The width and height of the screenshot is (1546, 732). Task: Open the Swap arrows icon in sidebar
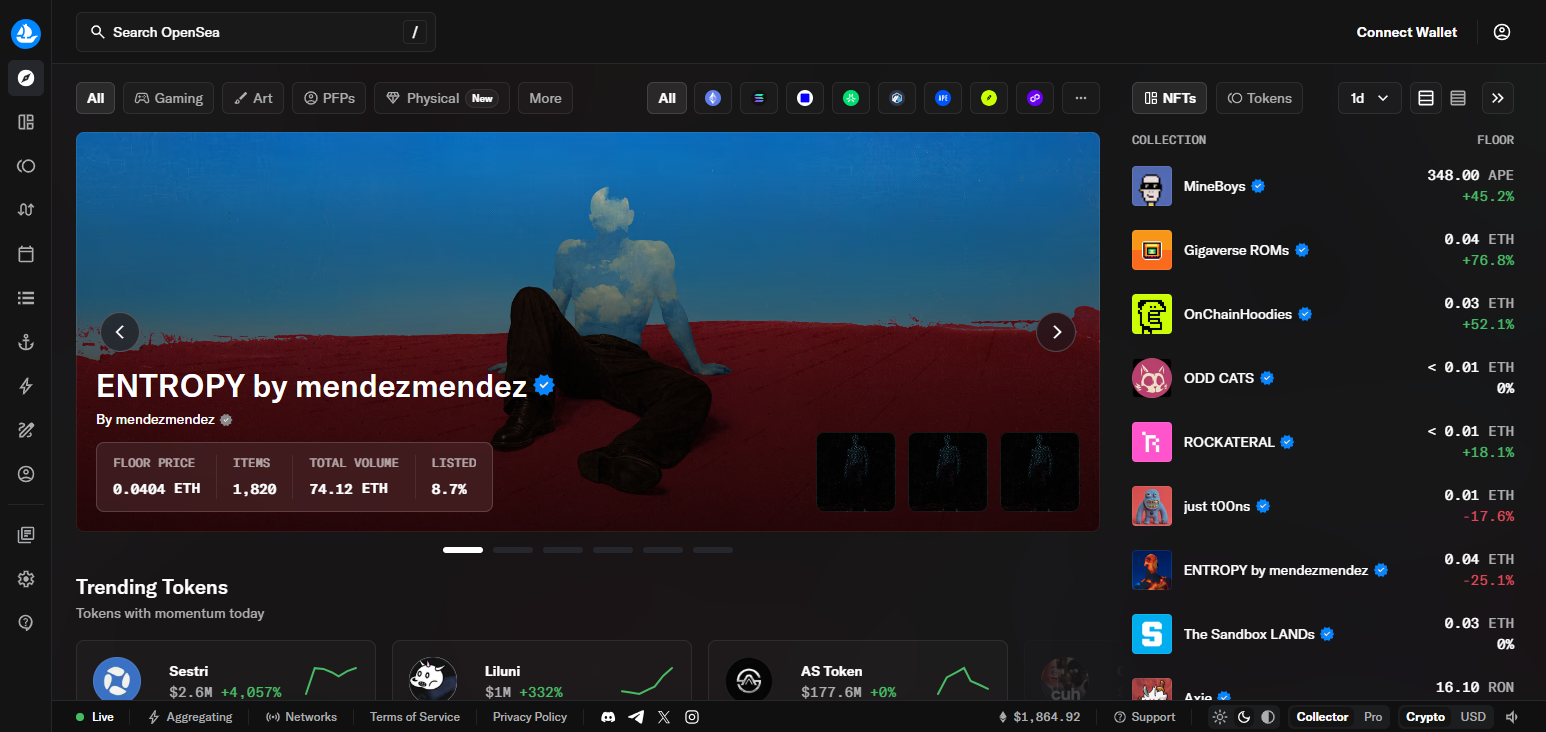(26, 210)
